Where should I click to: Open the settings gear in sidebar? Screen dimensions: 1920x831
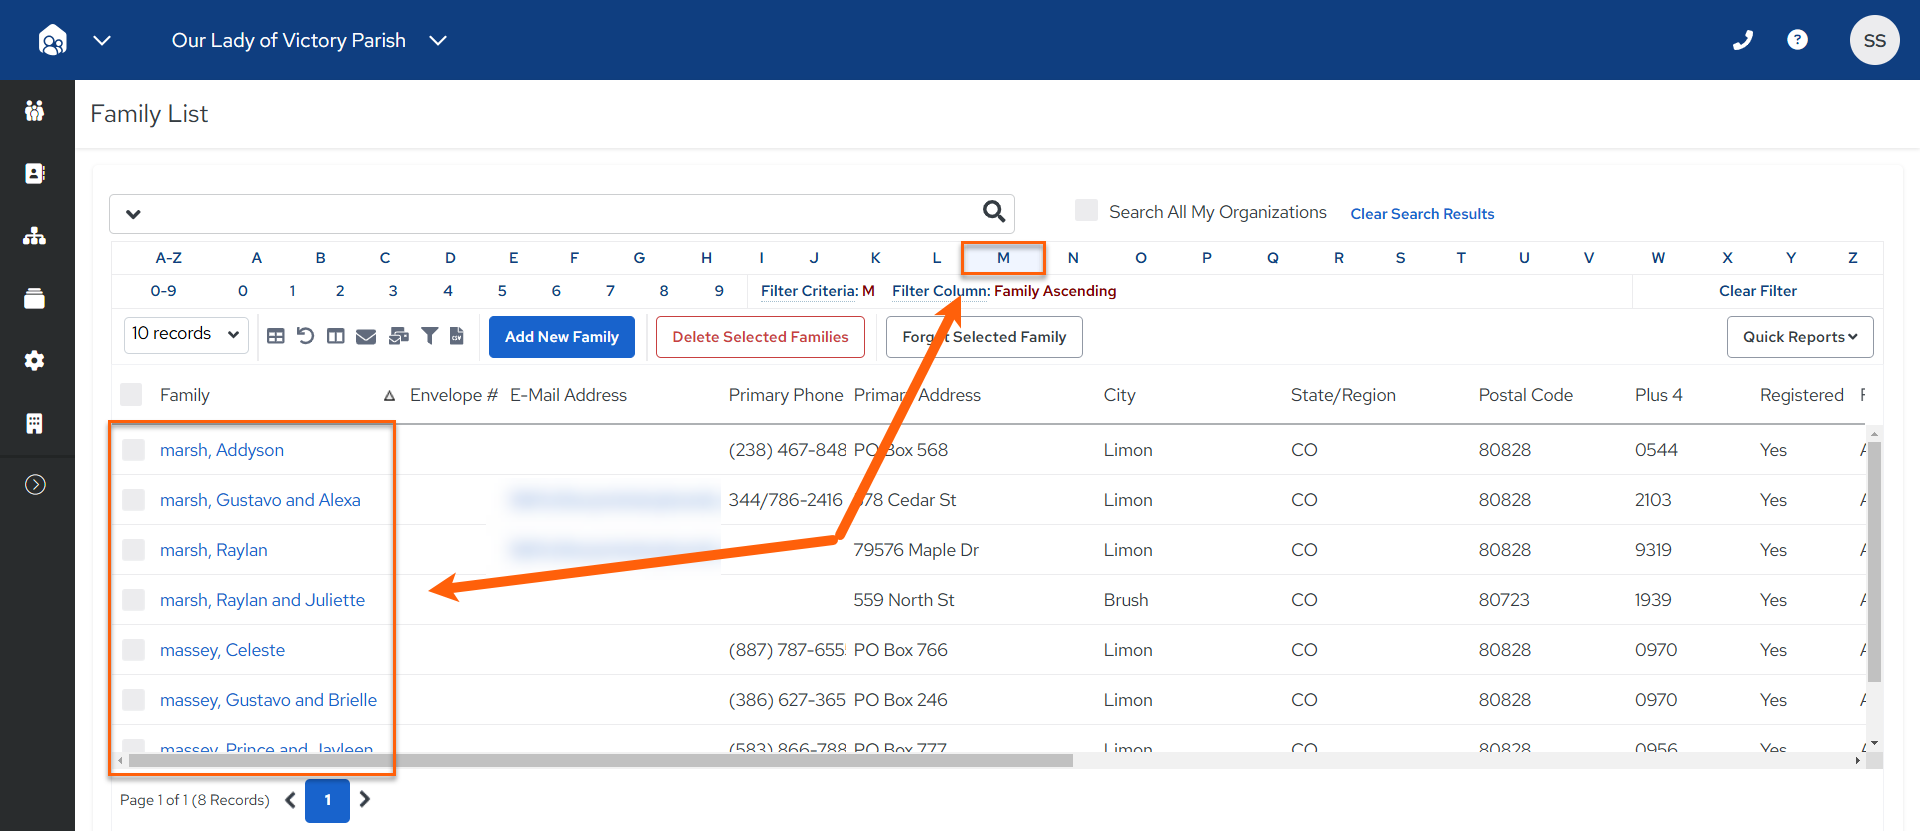click(x=35, y=360)
